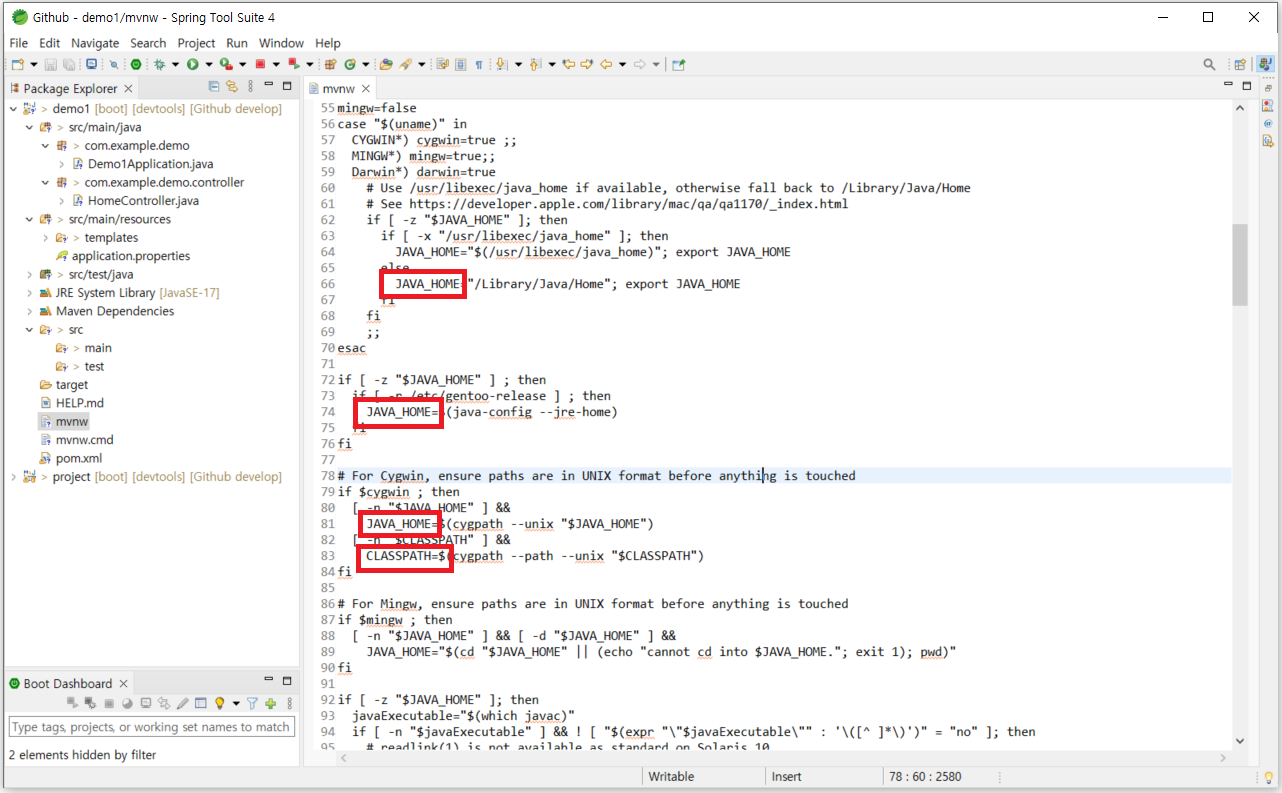Click Boot Dashboard filter input field
The height and width of the screenshot is (793, 1282).
151,727
